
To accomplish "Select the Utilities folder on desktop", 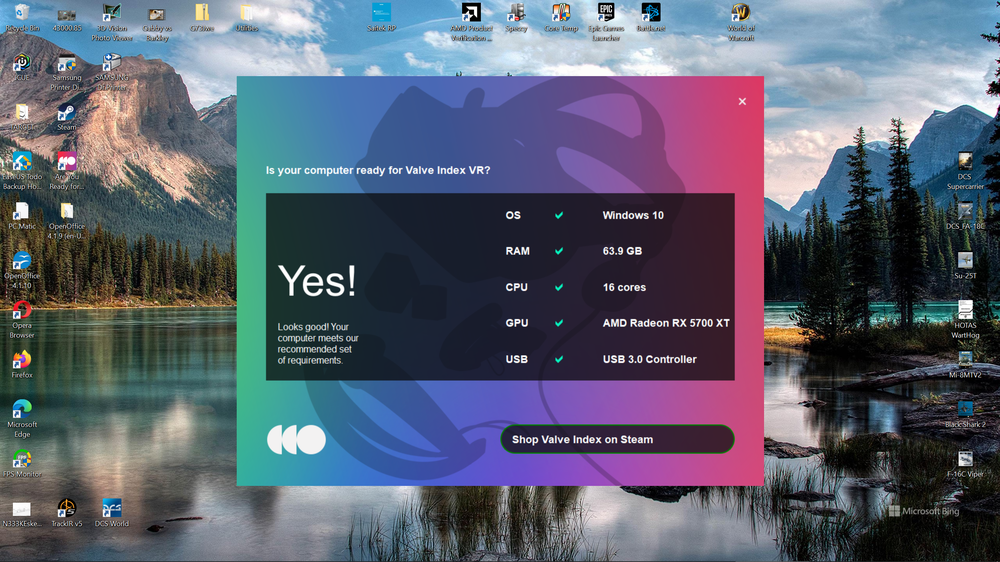I will point(247,18).
